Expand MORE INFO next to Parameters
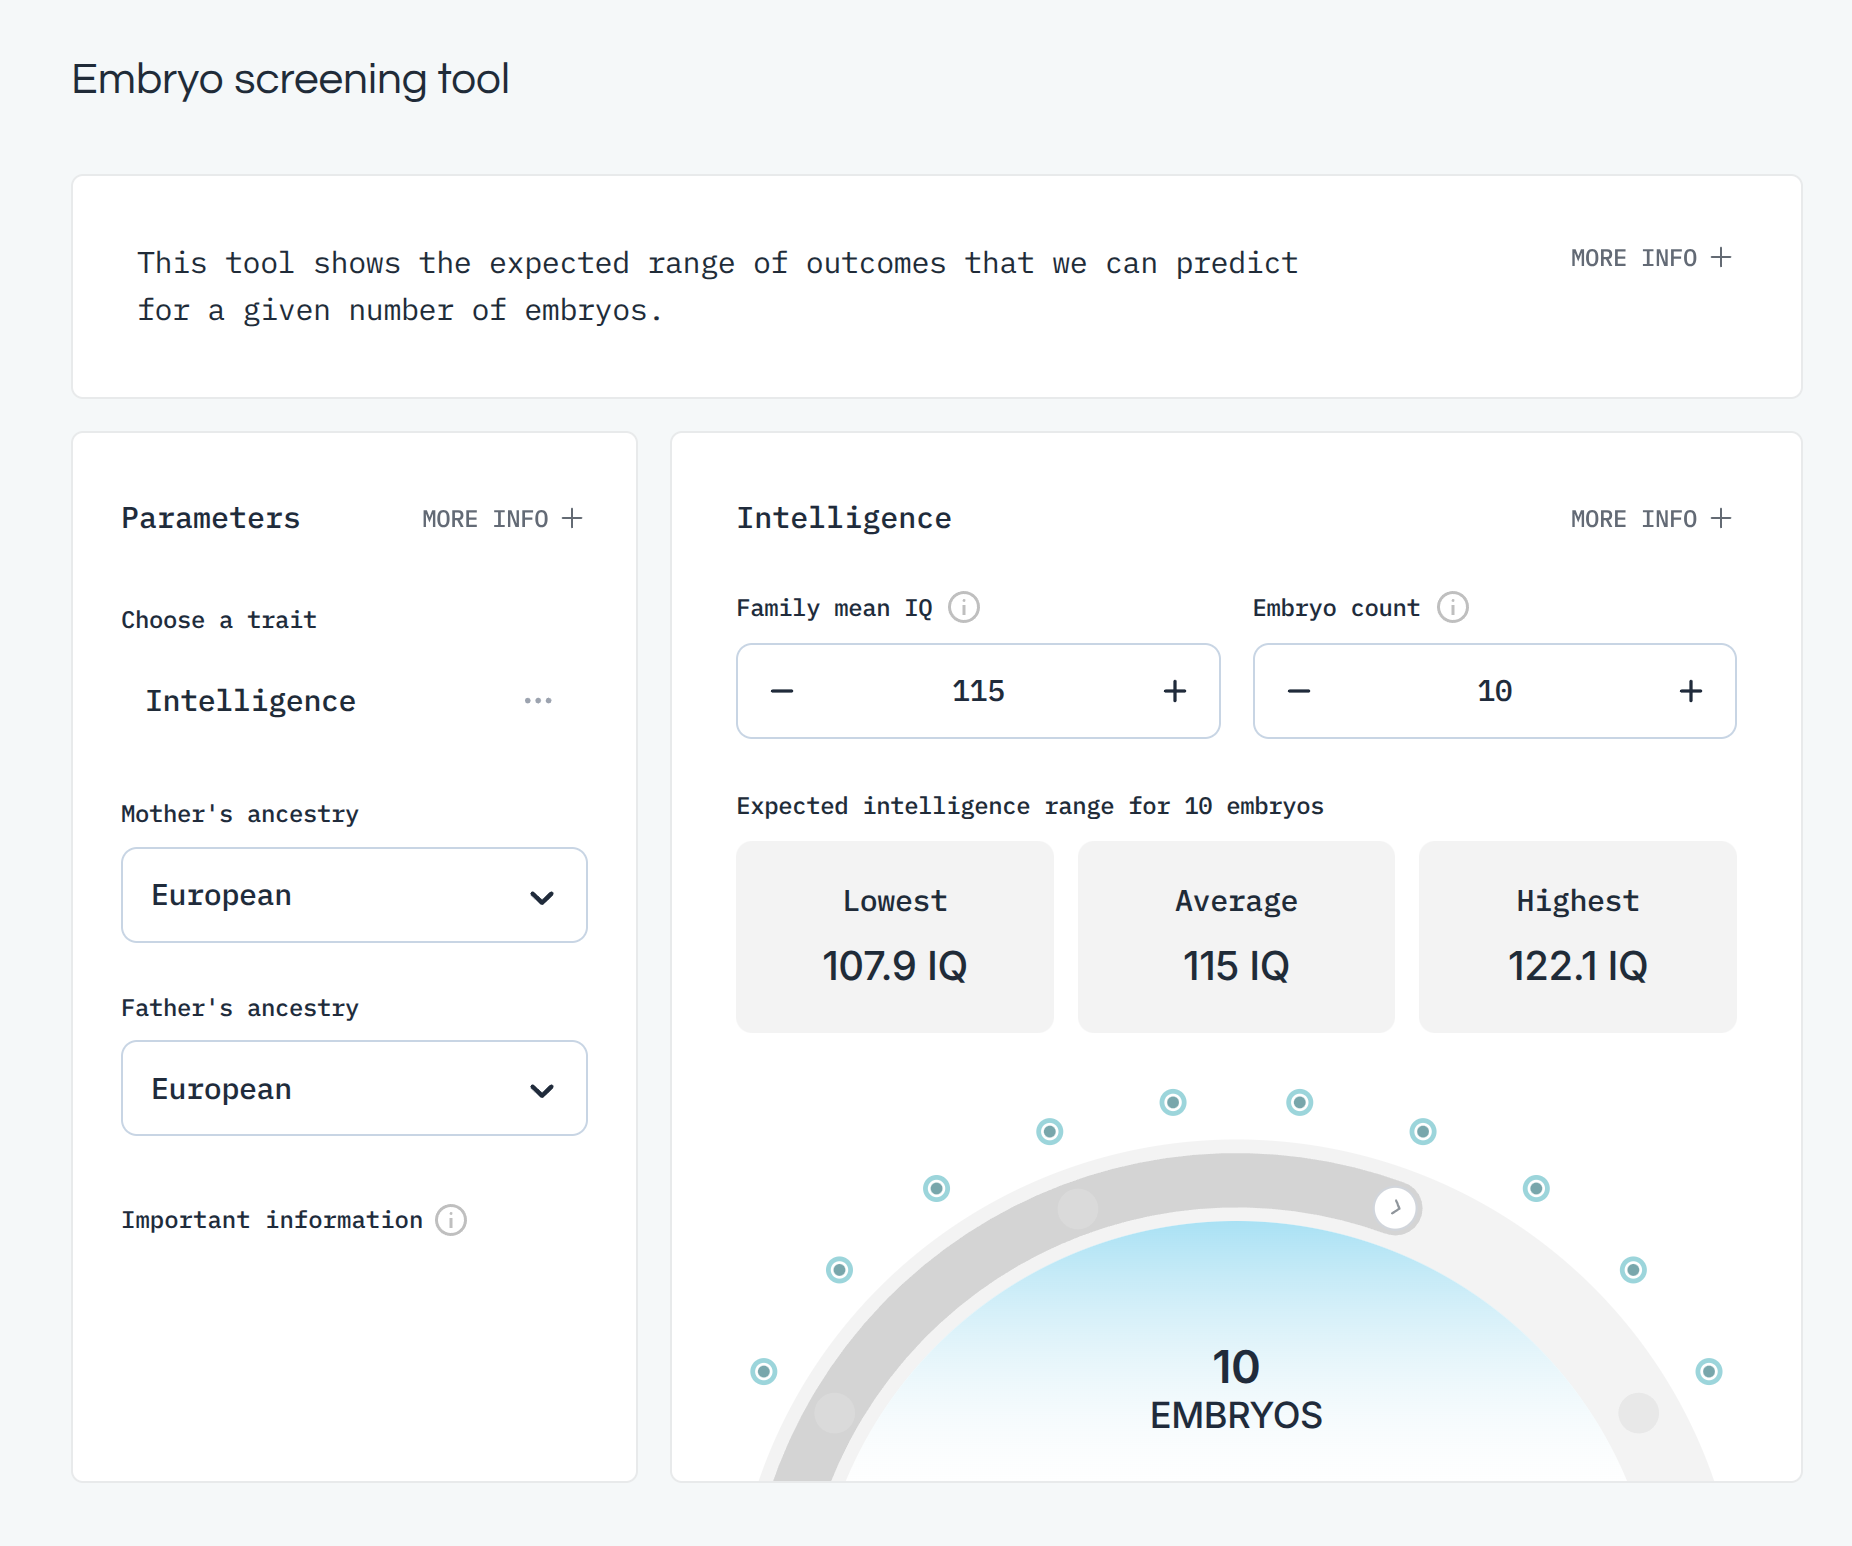1852x1546 pixels. pyautogui.click(x=502, y=519)
